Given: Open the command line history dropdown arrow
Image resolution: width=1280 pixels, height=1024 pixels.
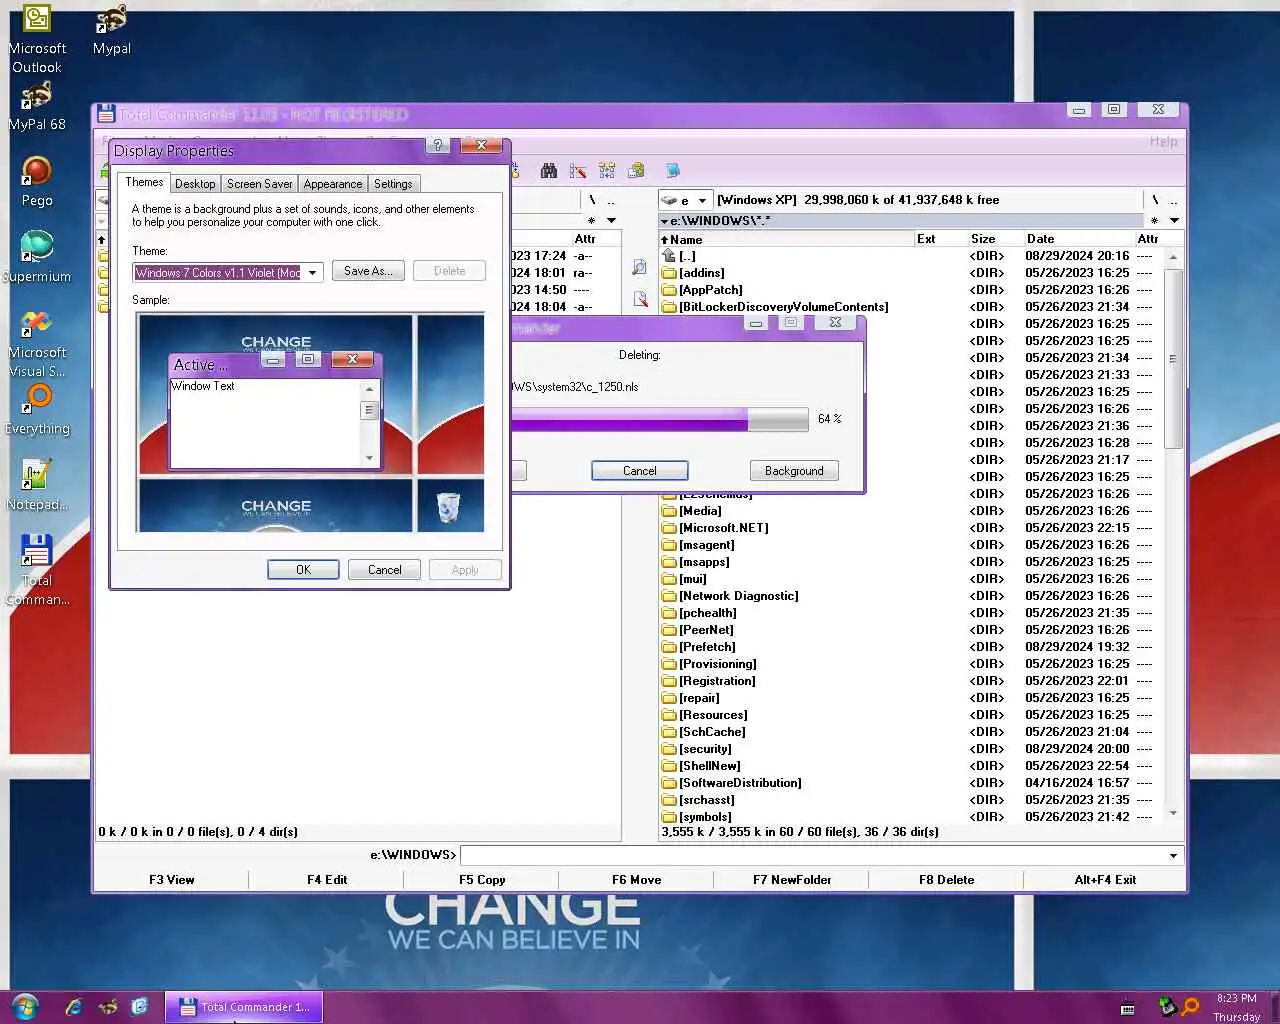Looking at the screenshot, I should pos(1173,856).
